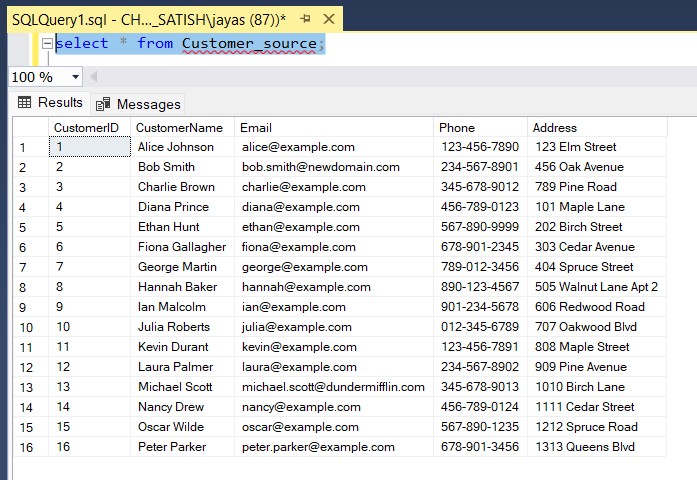Viewport: 697px width, 480px height.
Task: Select the 505 Walnut Lane Apt 2 cell
Action: 597,287
